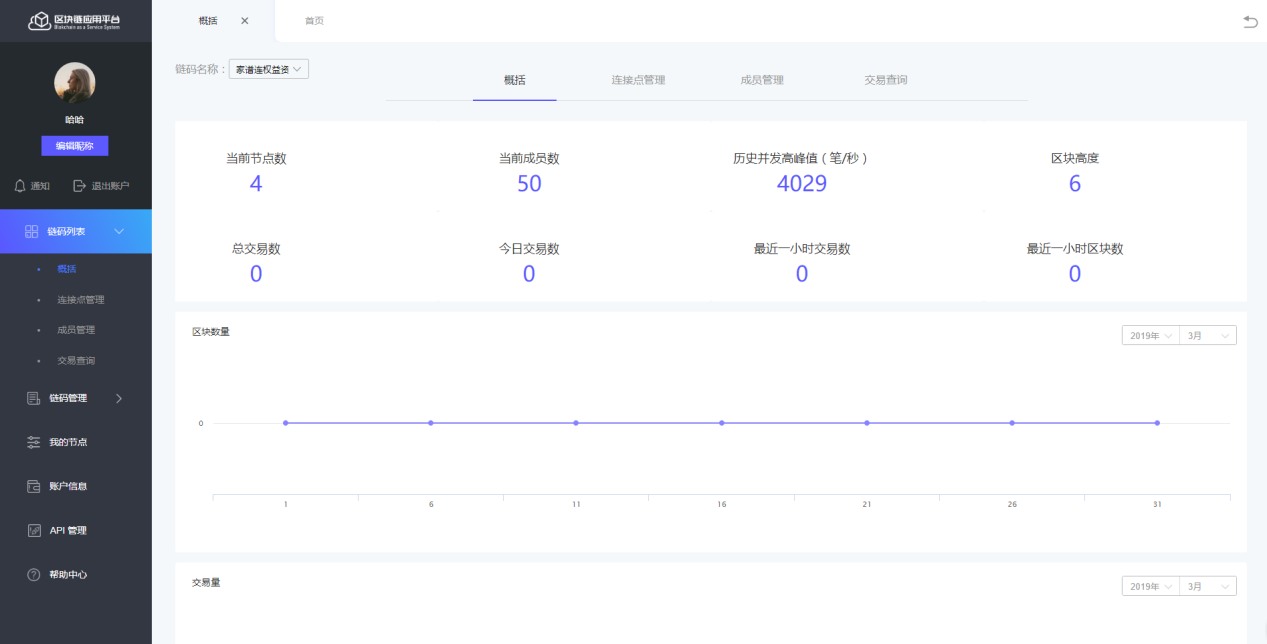This screenshot has width=1267, height=644.
Task: Click the 链码管理 document icon
Action: pyautogui.click(x=33, y=398)
